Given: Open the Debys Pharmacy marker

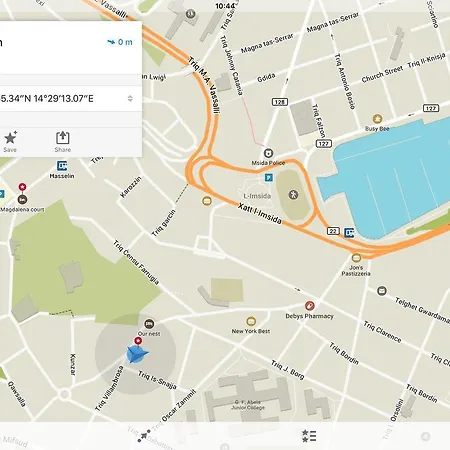Looking at the screenshot, I should 310,305.
